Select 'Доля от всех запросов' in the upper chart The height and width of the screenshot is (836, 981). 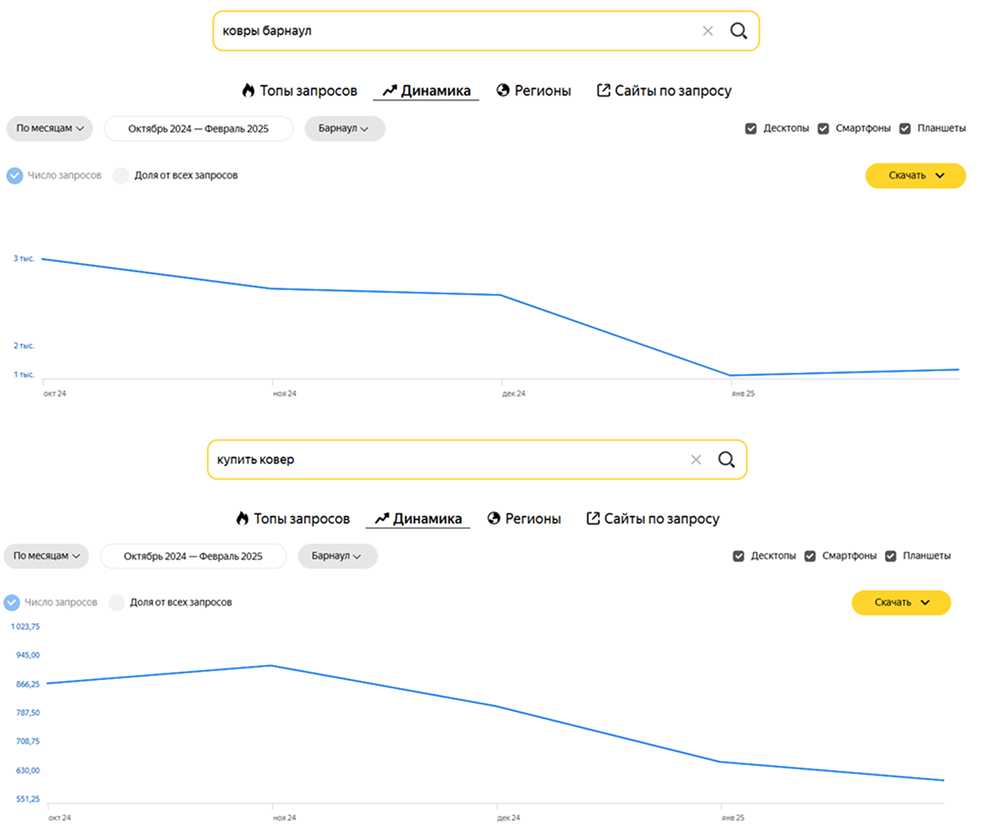click(x=121, y=176)
